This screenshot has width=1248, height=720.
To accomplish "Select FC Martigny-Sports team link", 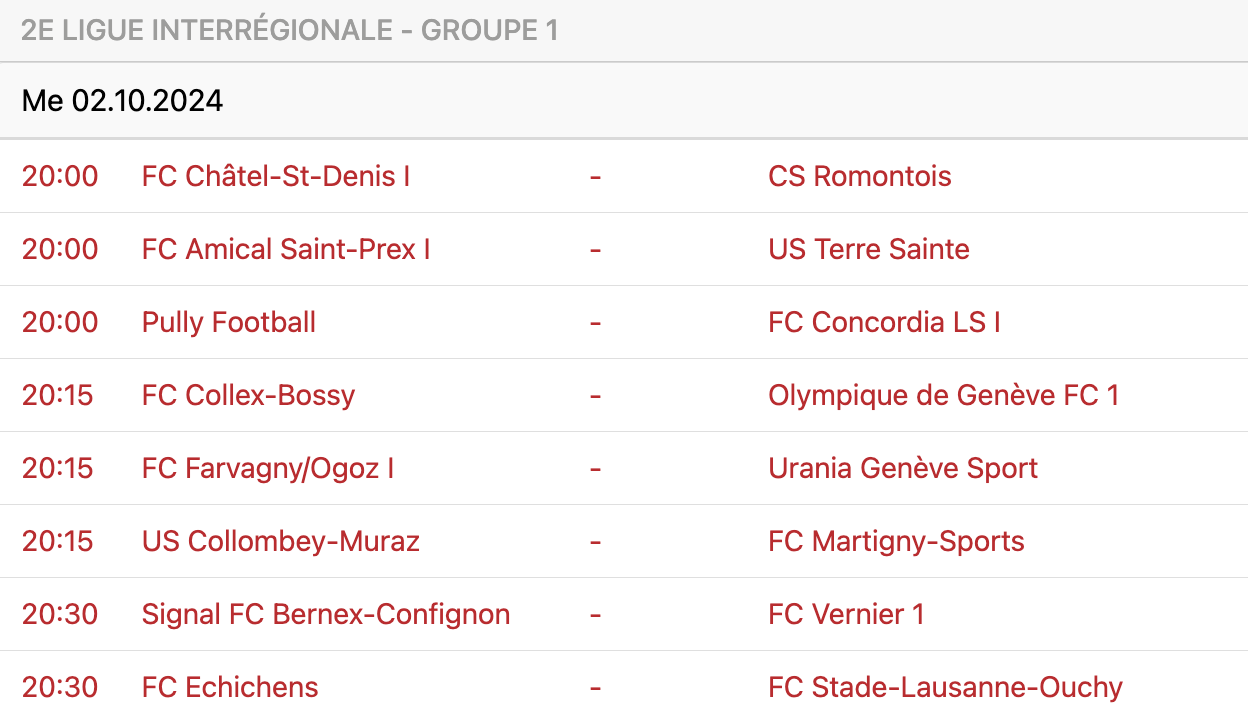I will [896, 541].
